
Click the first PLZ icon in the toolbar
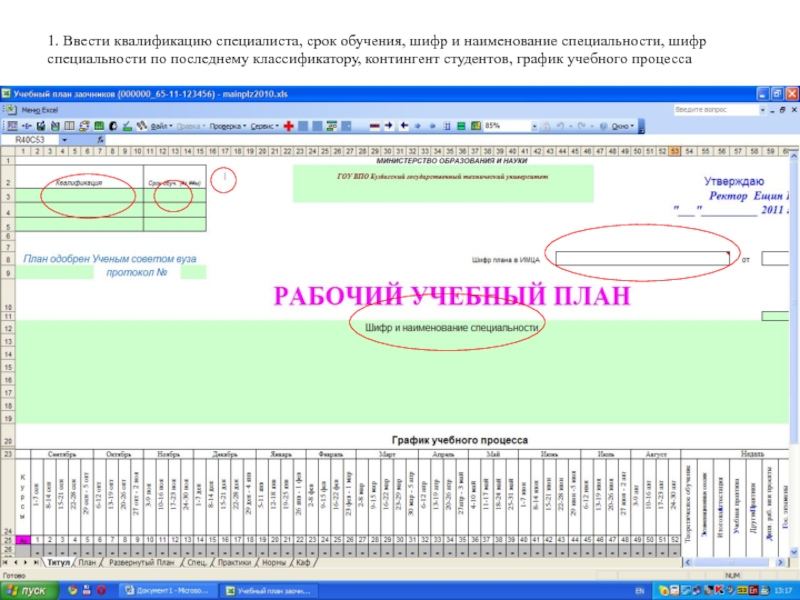pyautogui.click(x=12, y=126)
